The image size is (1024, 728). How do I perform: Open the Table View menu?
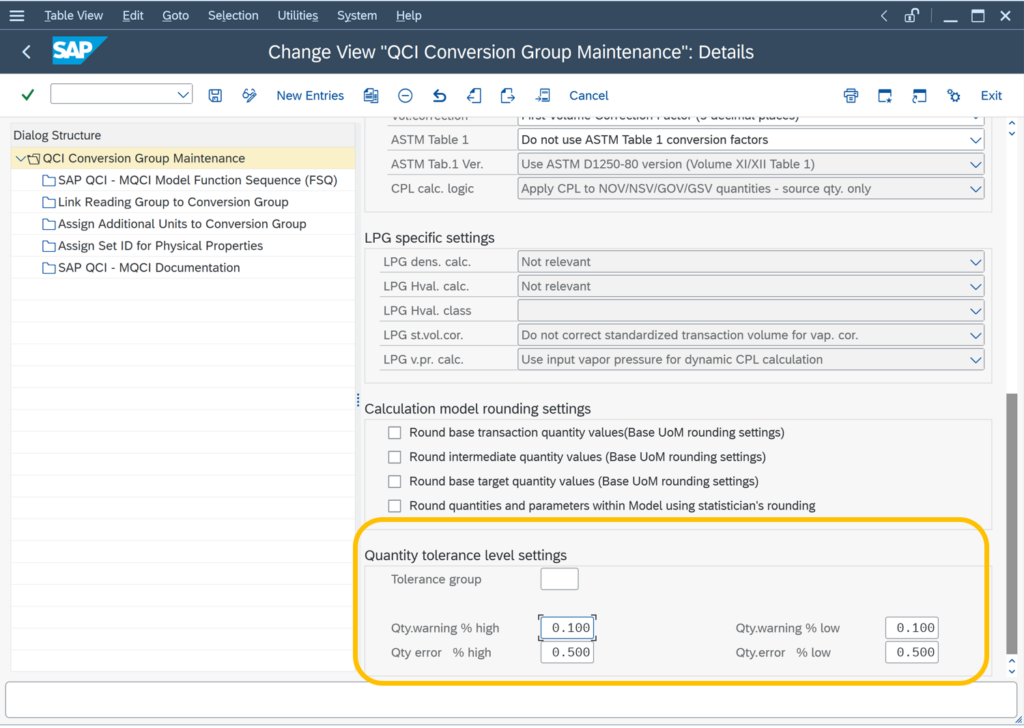point(73,15)
